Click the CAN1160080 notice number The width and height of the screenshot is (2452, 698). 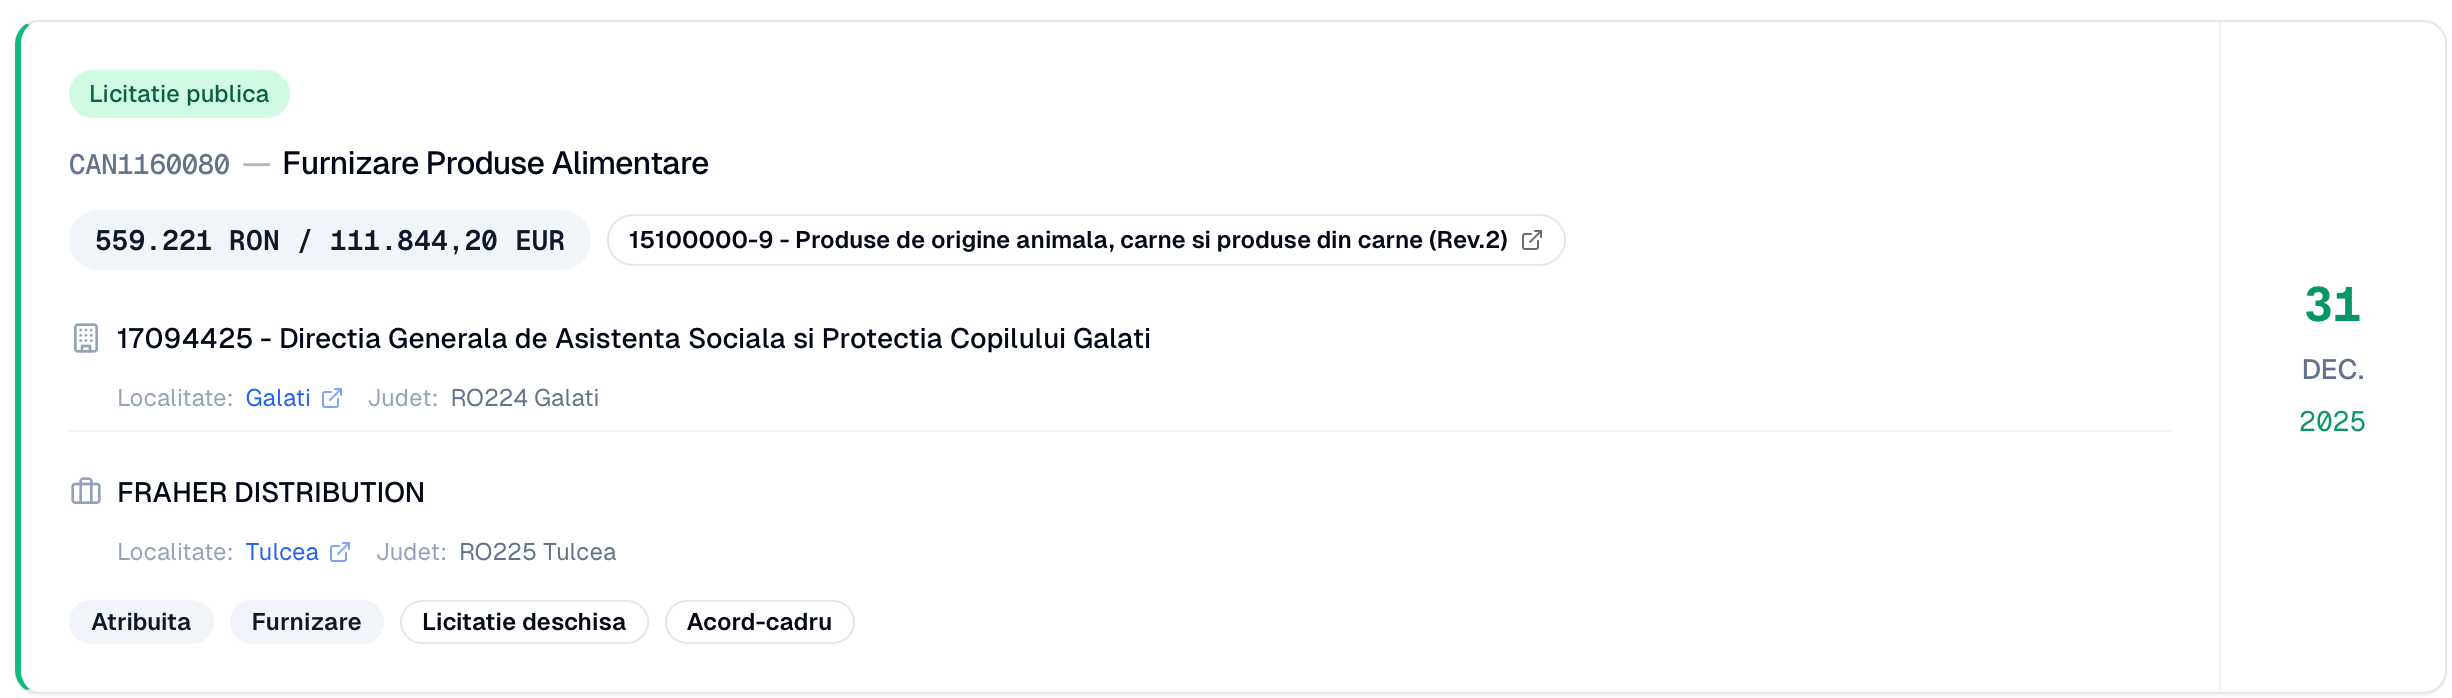pyautogui.click(x=149, y=164)
